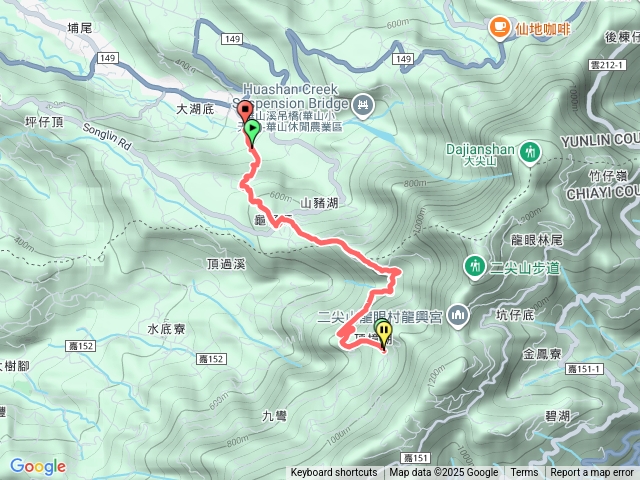Click the 頂過溪 place name
Image resolution: width=640 pixels, height=480 pixels.
click(226, 264)
